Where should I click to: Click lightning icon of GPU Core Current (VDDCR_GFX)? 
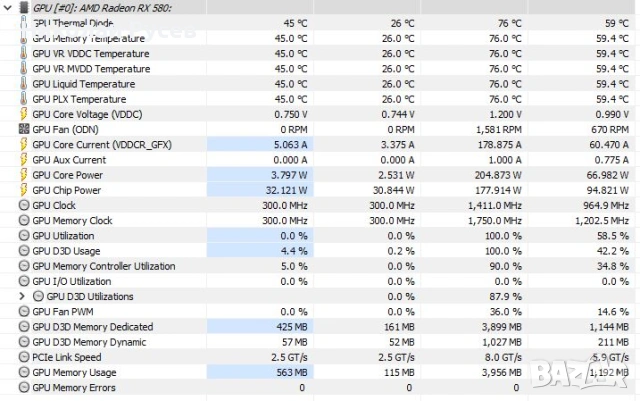click(x=24, y=144)
